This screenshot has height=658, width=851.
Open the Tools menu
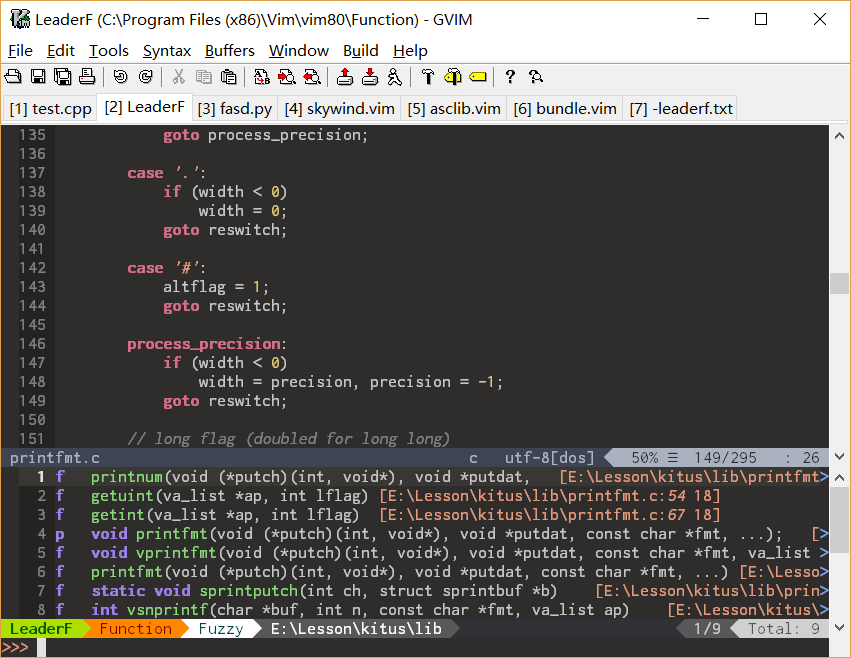(109, 50)
